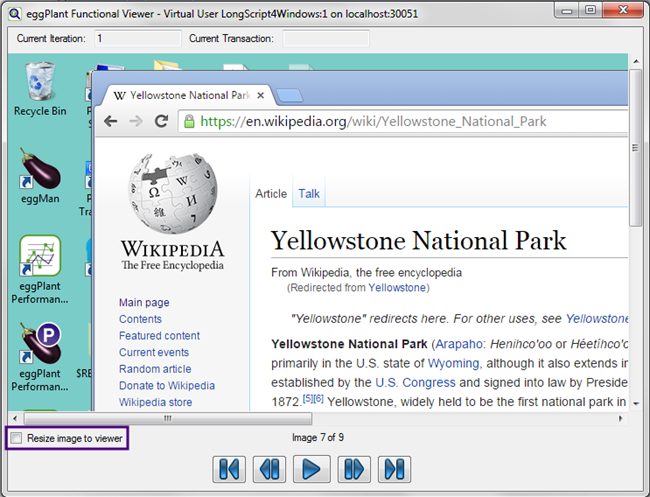Click the browser back arrow
The image size is (650, 497).
tap(109, 121)
